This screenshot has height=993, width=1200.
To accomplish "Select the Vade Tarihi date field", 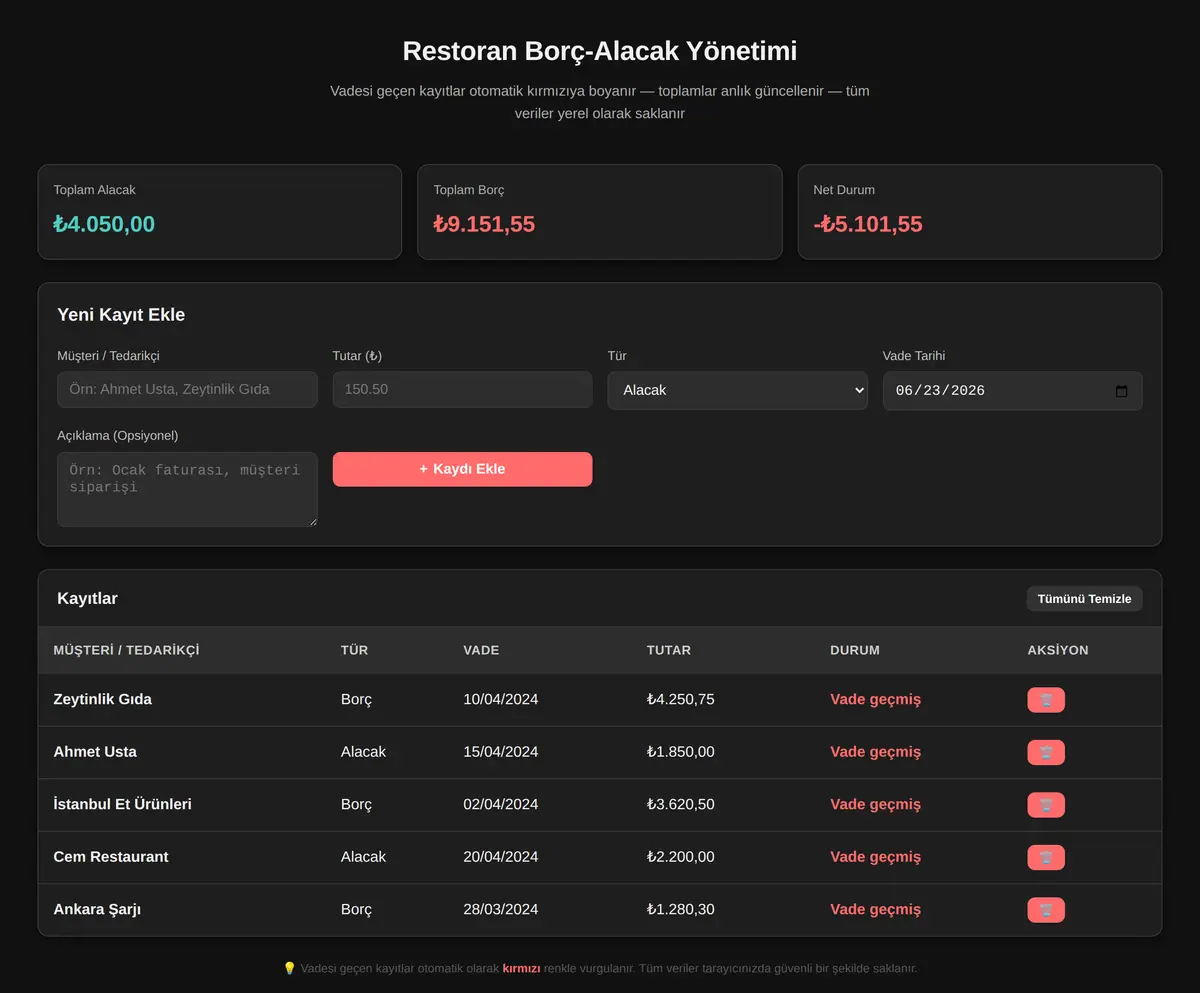I will coord(1012,391).
